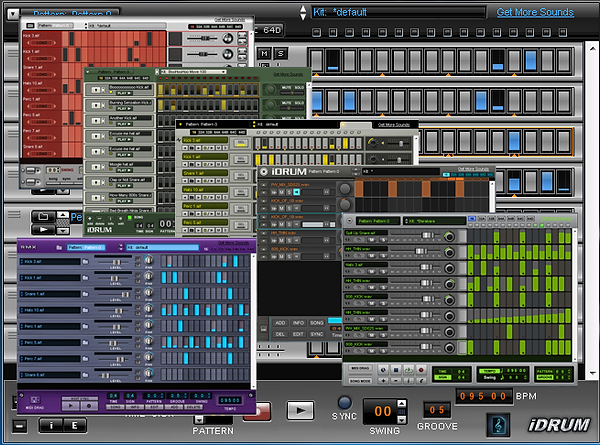Screen dimensions: 600x445
Task: Click the LOAD button under Kick 3.aif, red window
Action: pos(41,42)
